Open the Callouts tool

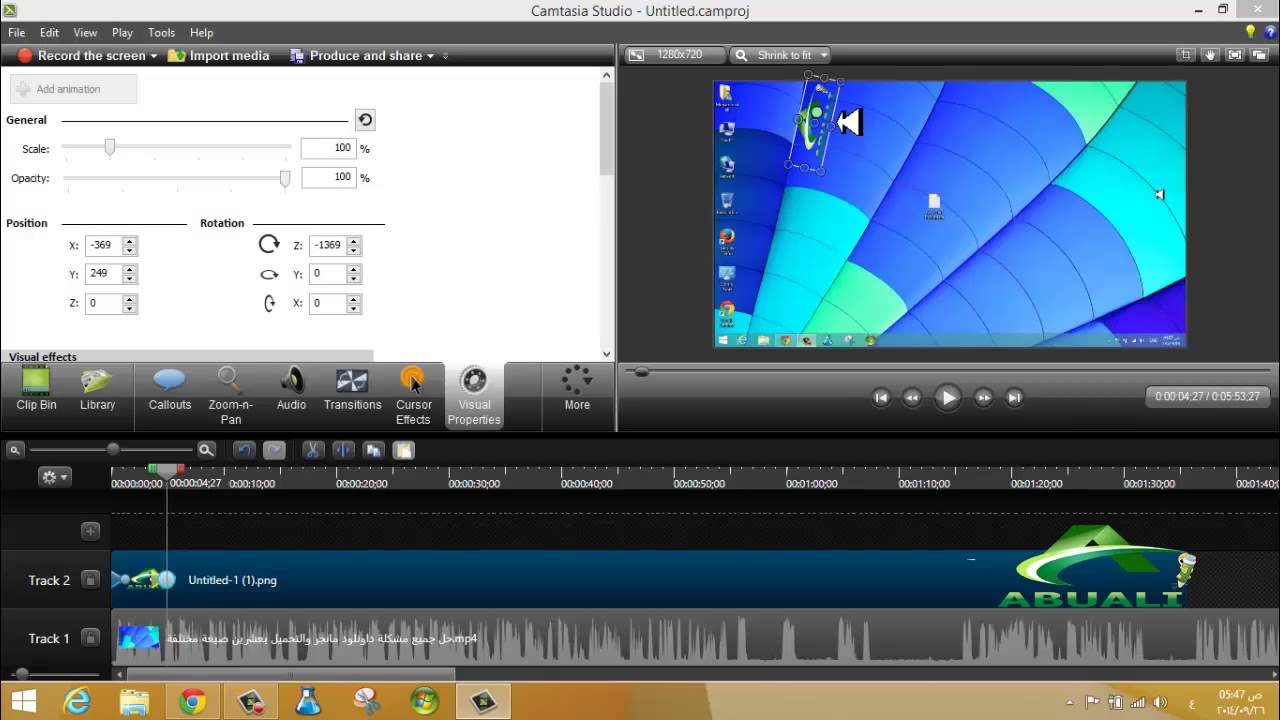[170, 389]
